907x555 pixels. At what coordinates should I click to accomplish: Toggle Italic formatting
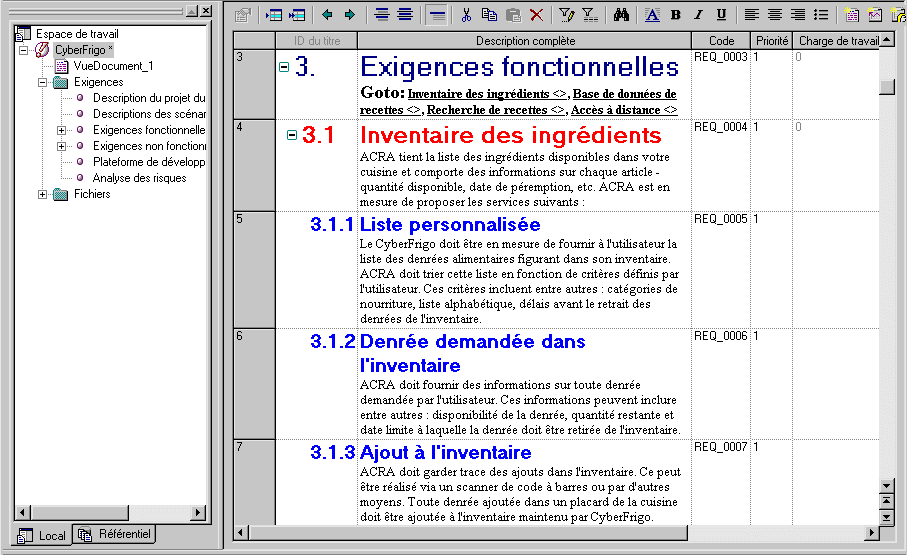click(698, 14)
